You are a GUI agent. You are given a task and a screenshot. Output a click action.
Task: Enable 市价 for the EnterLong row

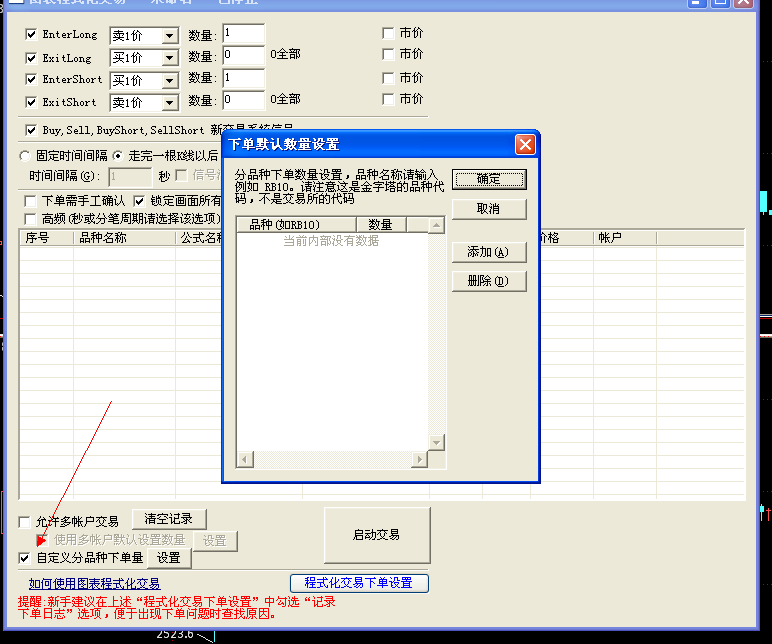388,33
